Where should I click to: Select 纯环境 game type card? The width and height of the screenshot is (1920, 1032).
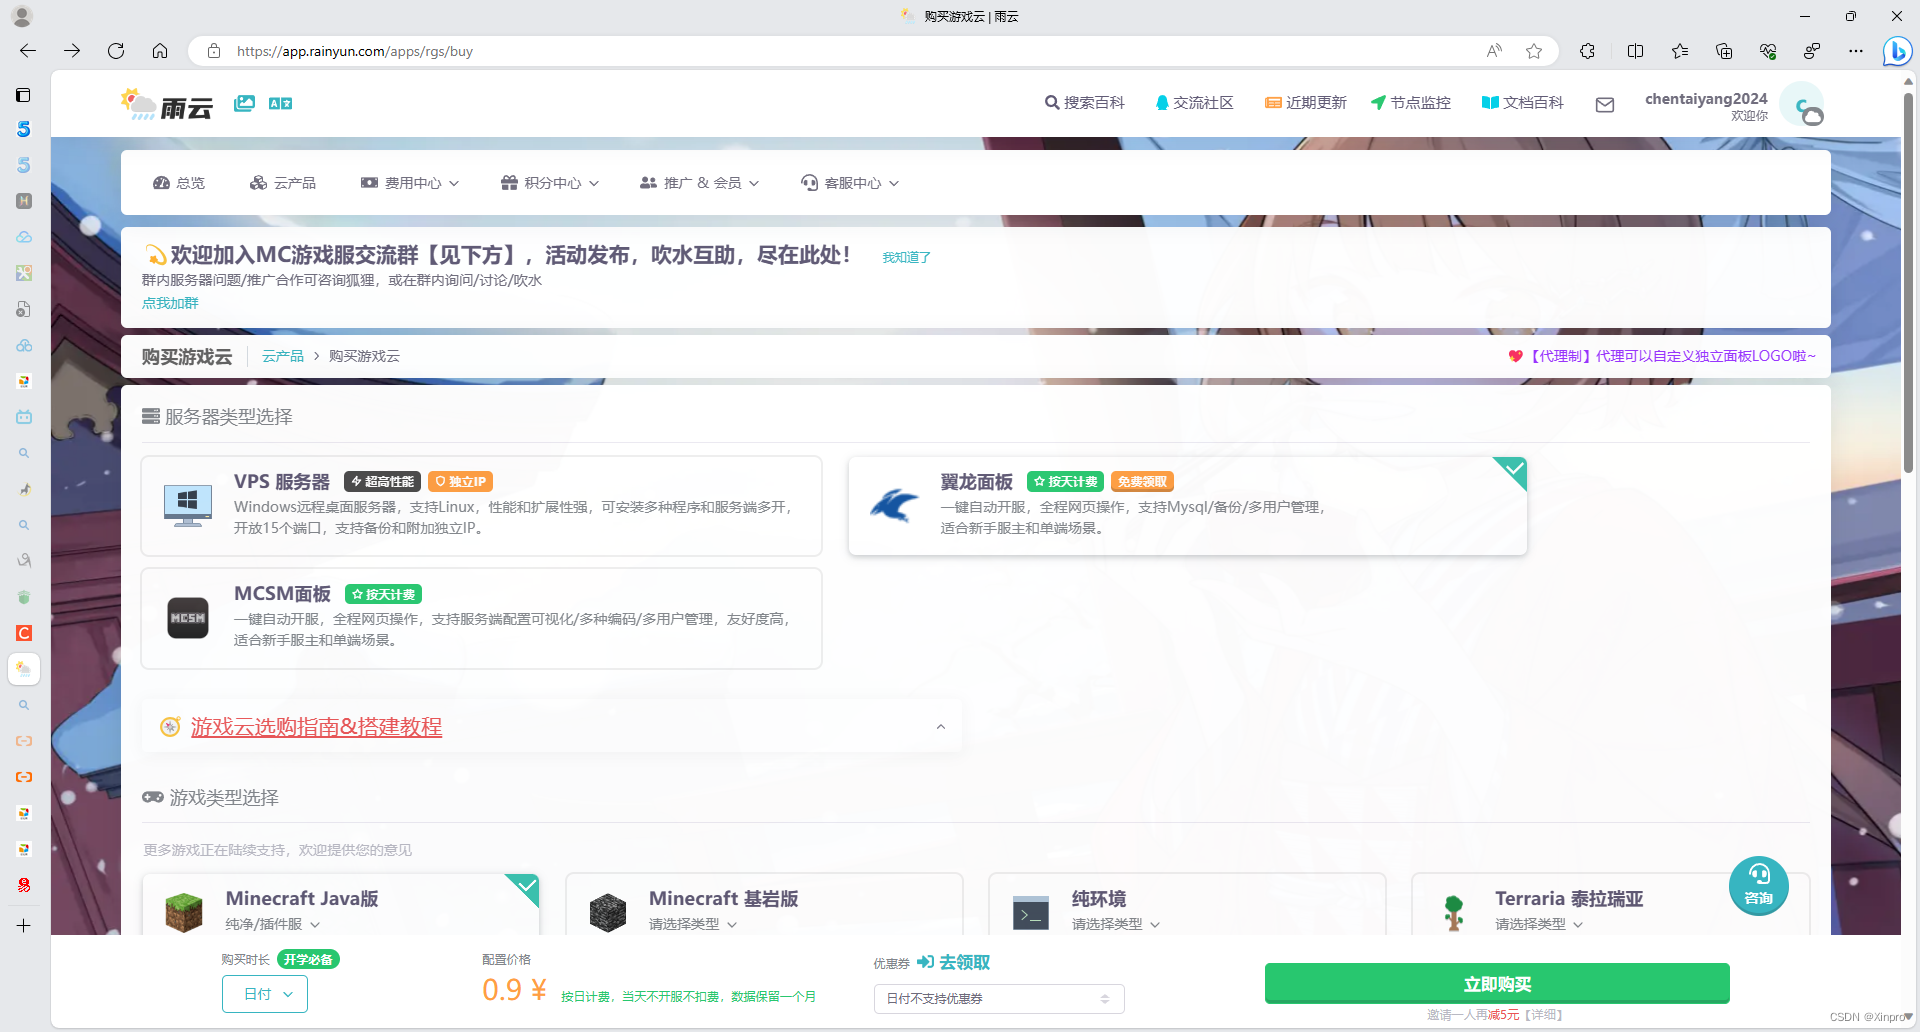1187,905
